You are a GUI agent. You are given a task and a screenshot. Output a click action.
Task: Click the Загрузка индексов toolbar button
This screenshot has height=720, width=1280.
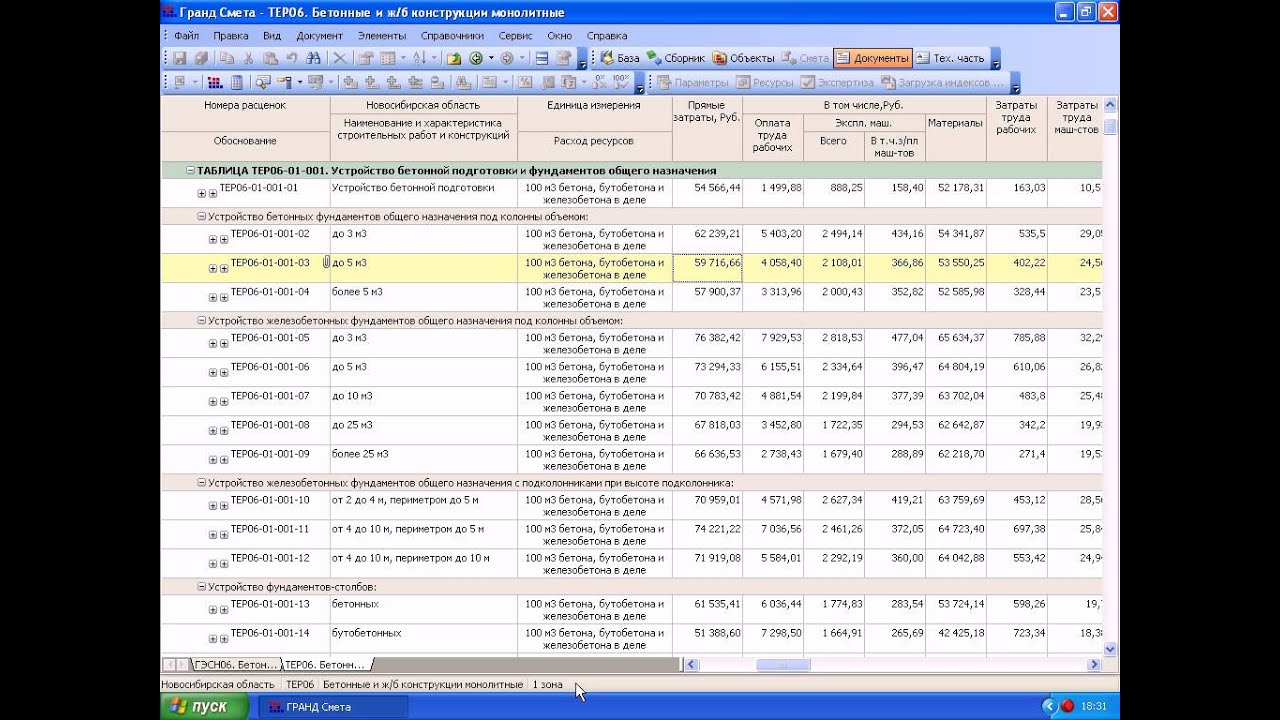coord(943,82)
